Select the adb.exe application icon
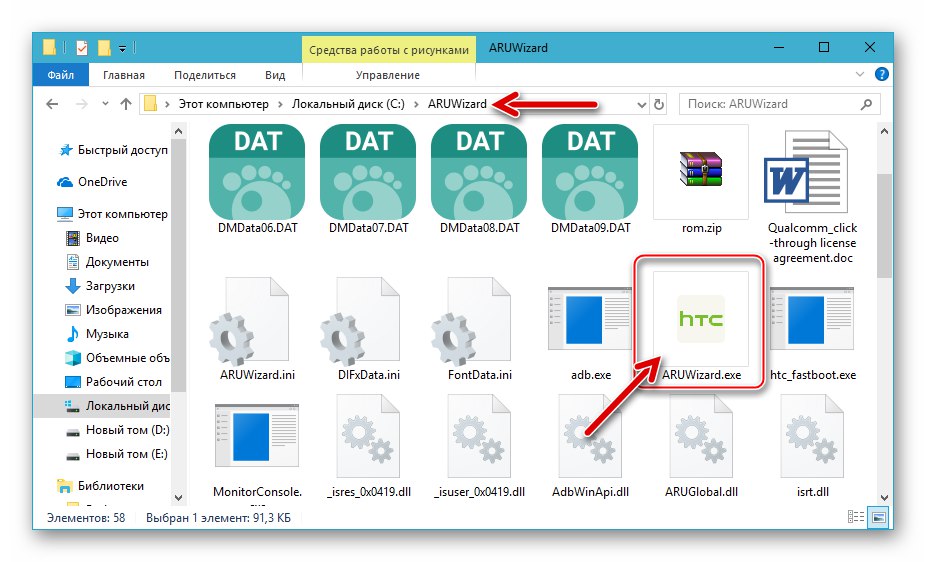This screenshot has height=562, width=926. tap(590, 320)
